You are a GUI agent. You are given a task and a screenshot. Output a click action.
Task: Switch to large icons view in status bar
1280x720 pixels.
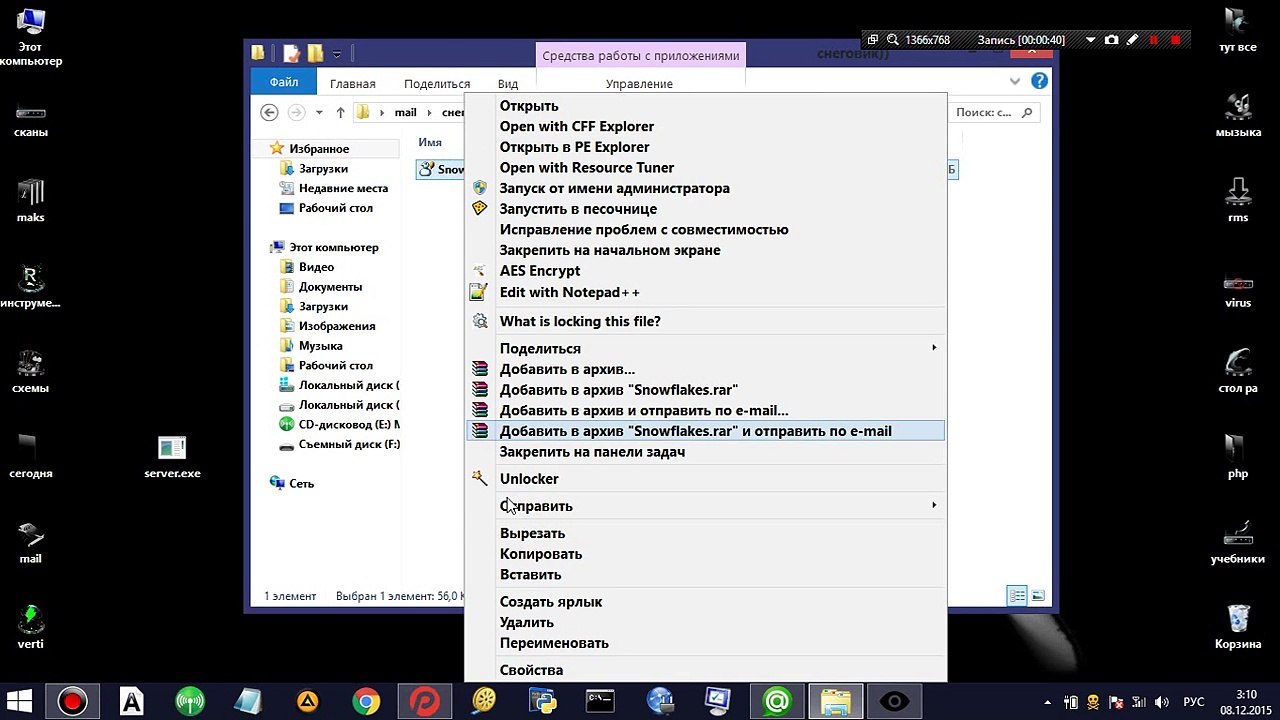pyautogui.click(x=1038, y=596)
